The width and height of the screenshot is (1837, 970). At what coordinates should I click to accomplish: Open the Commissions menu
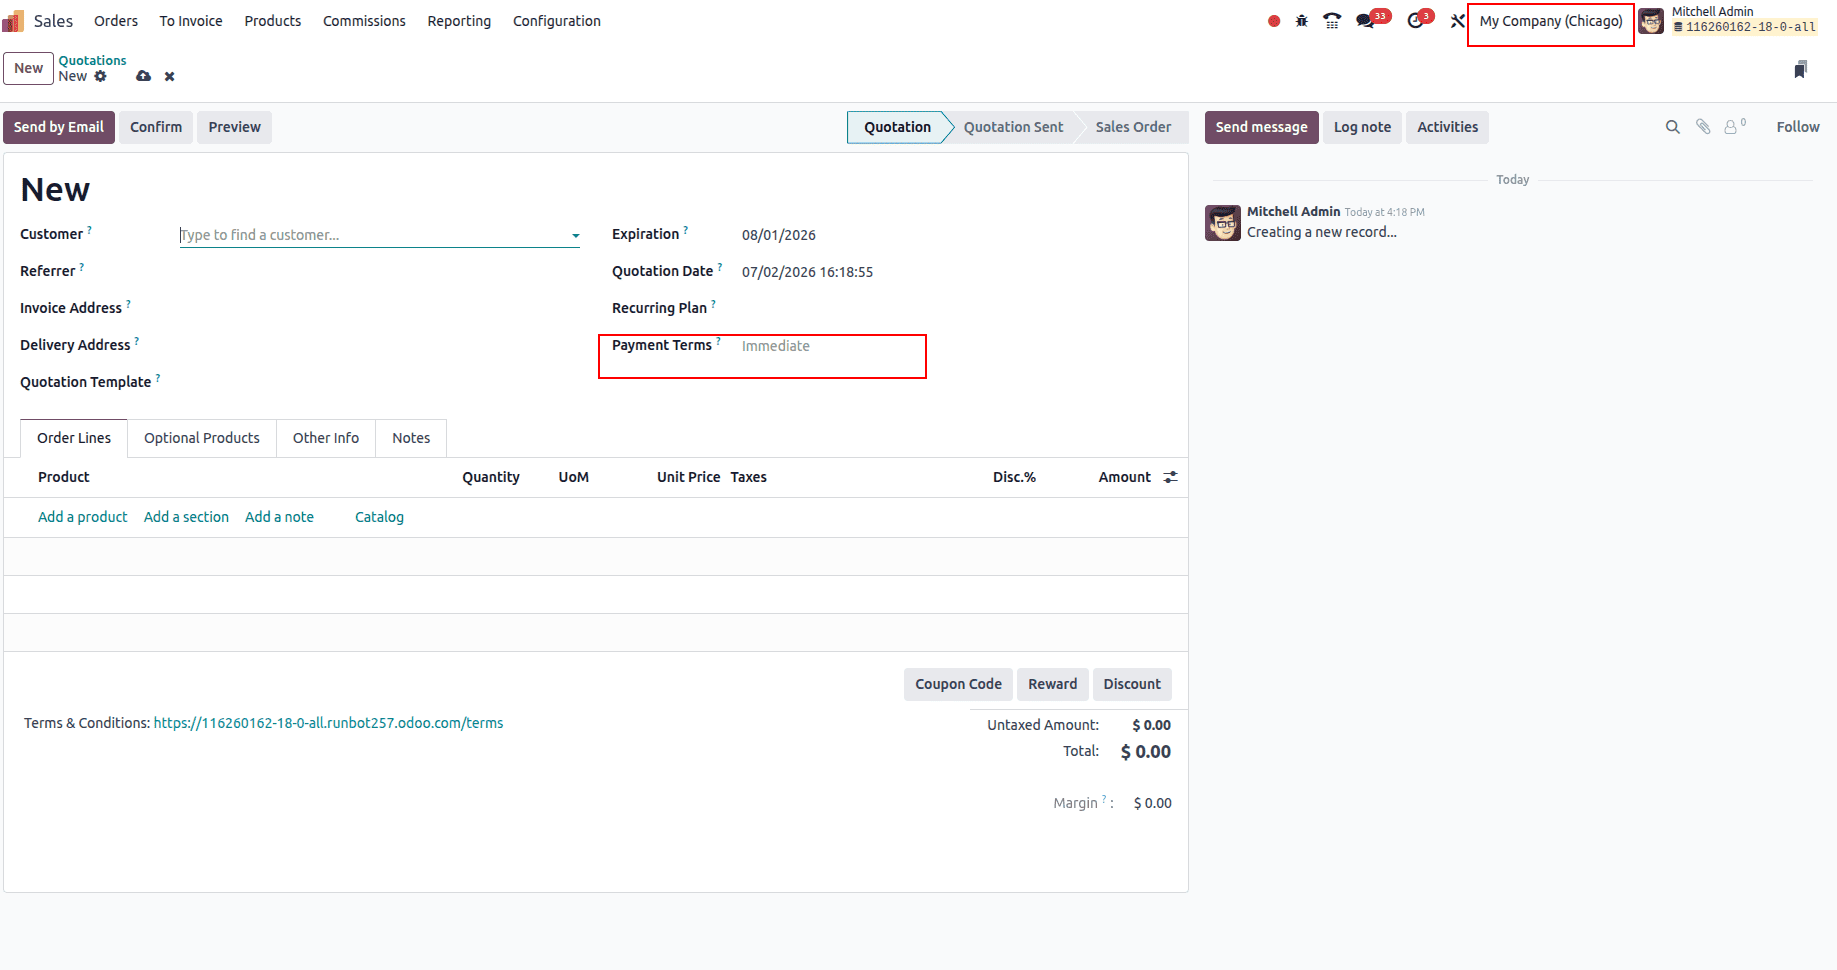364,21
